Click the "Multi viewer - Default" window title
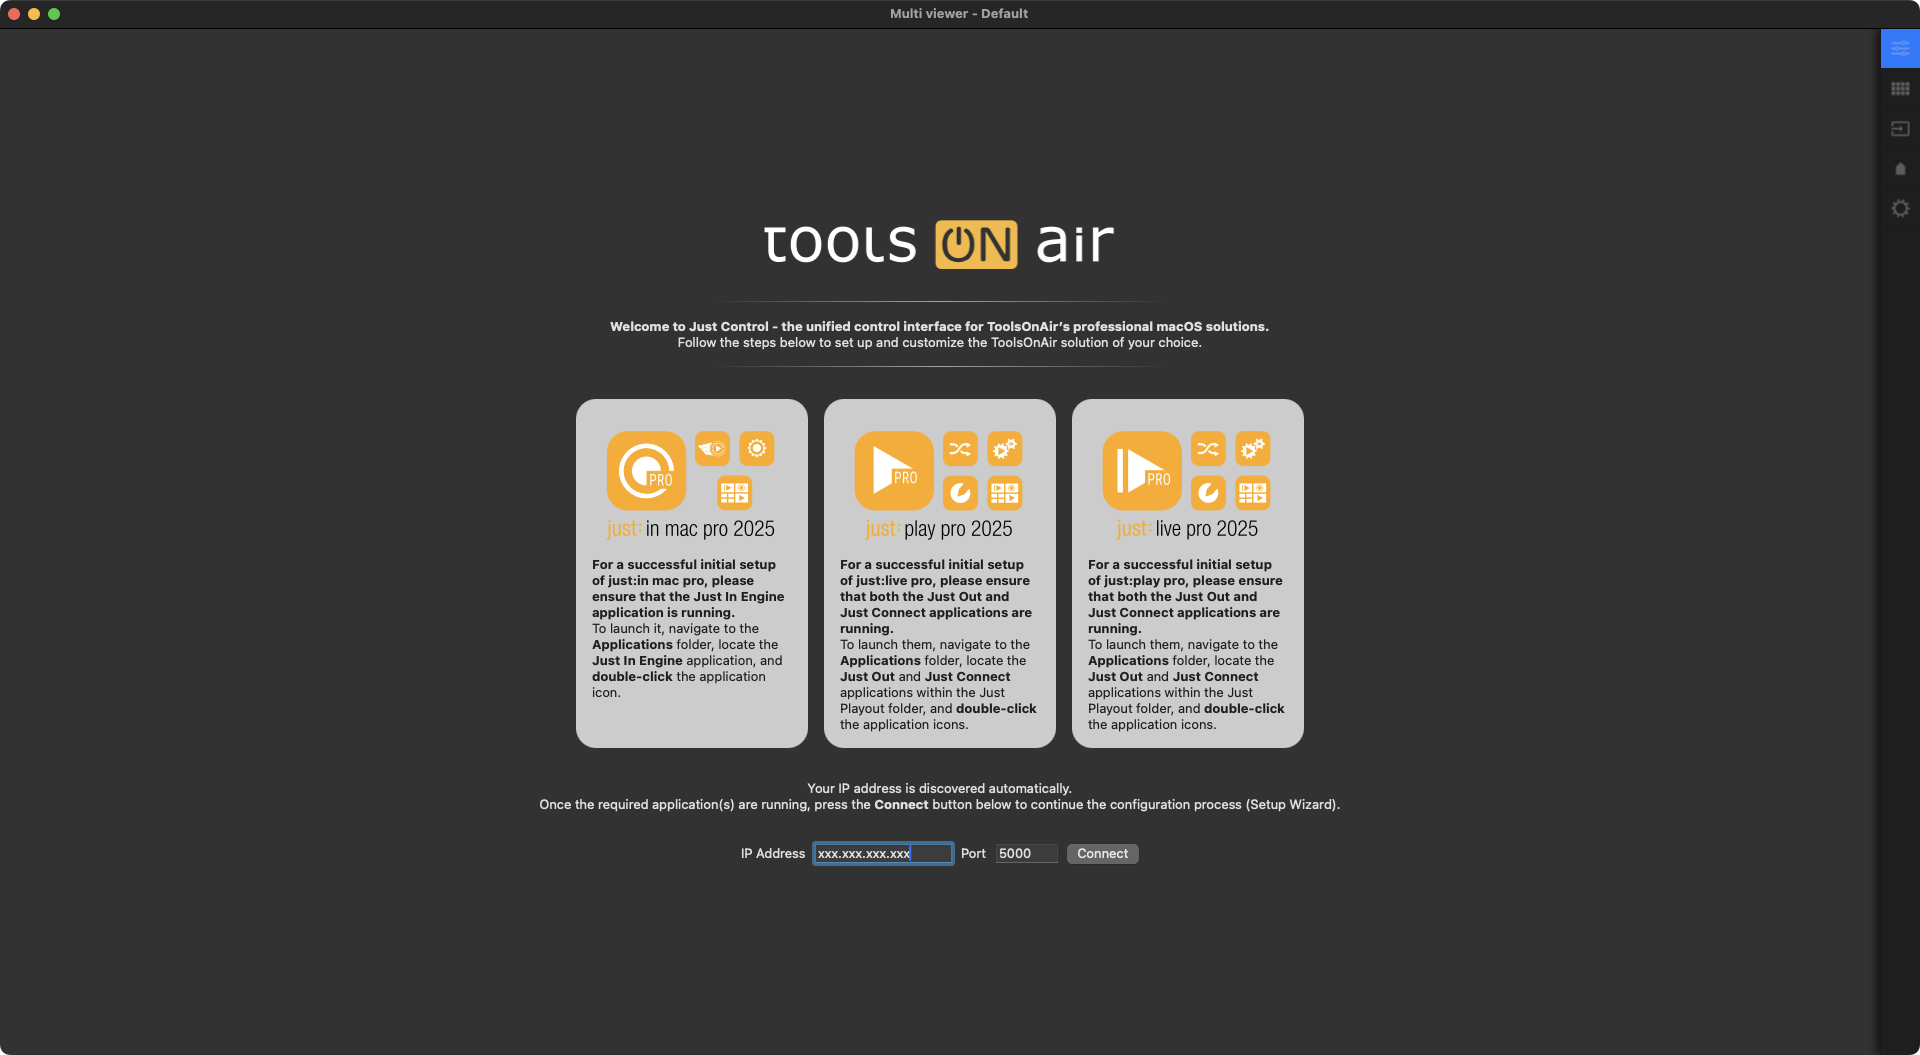 959,14
